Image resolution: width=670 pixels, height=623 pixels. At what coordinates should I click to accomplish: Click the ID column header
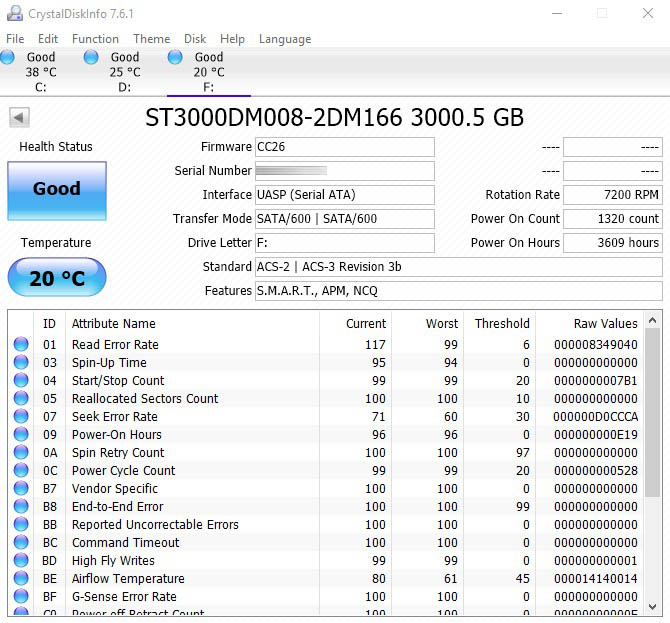pos(50,323)
